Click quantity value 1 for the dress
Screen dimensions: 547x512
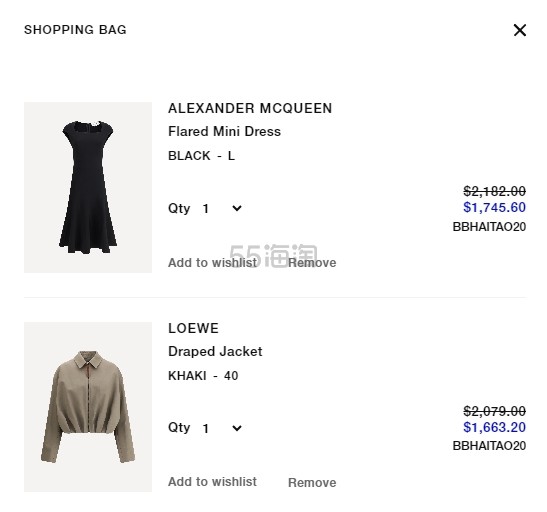[x=205, y=209]
